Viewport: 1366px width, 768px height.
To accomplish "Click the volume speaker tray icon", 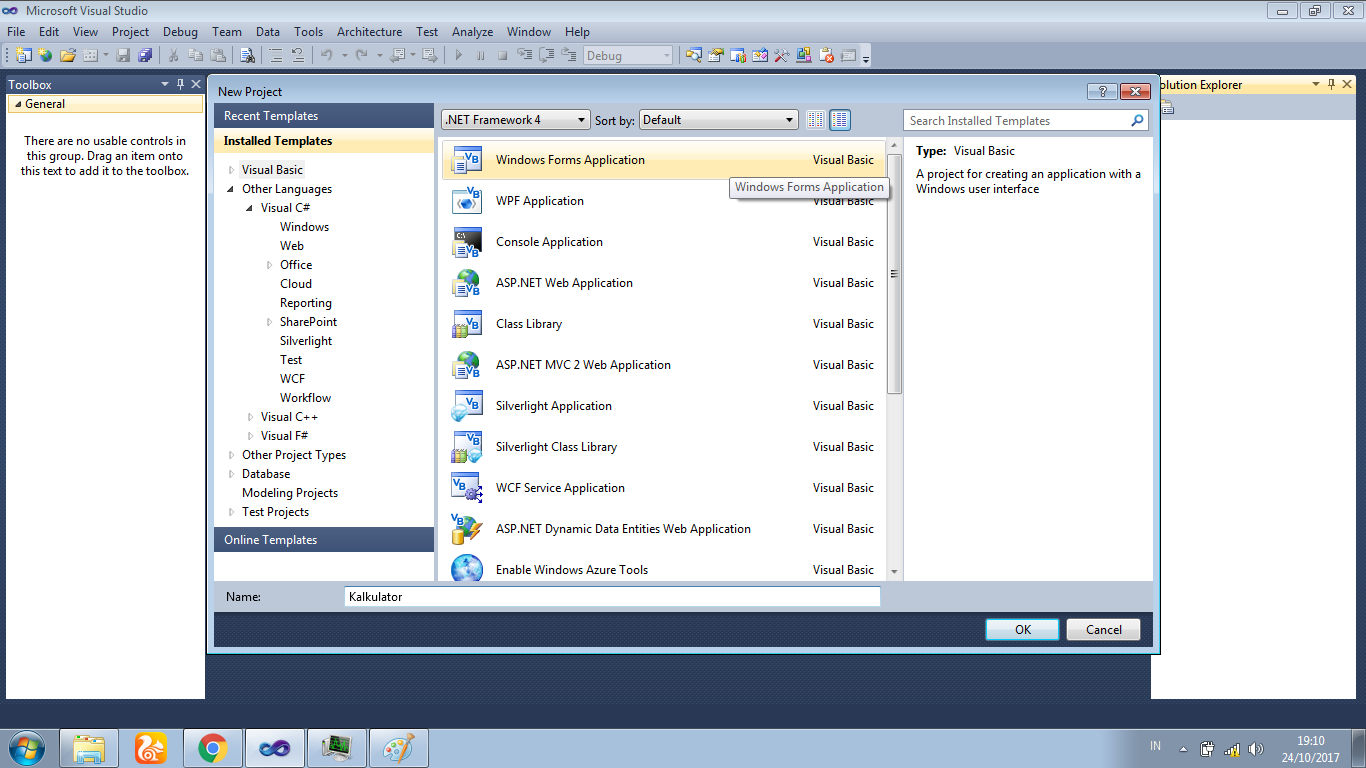I will [1256, 748].
